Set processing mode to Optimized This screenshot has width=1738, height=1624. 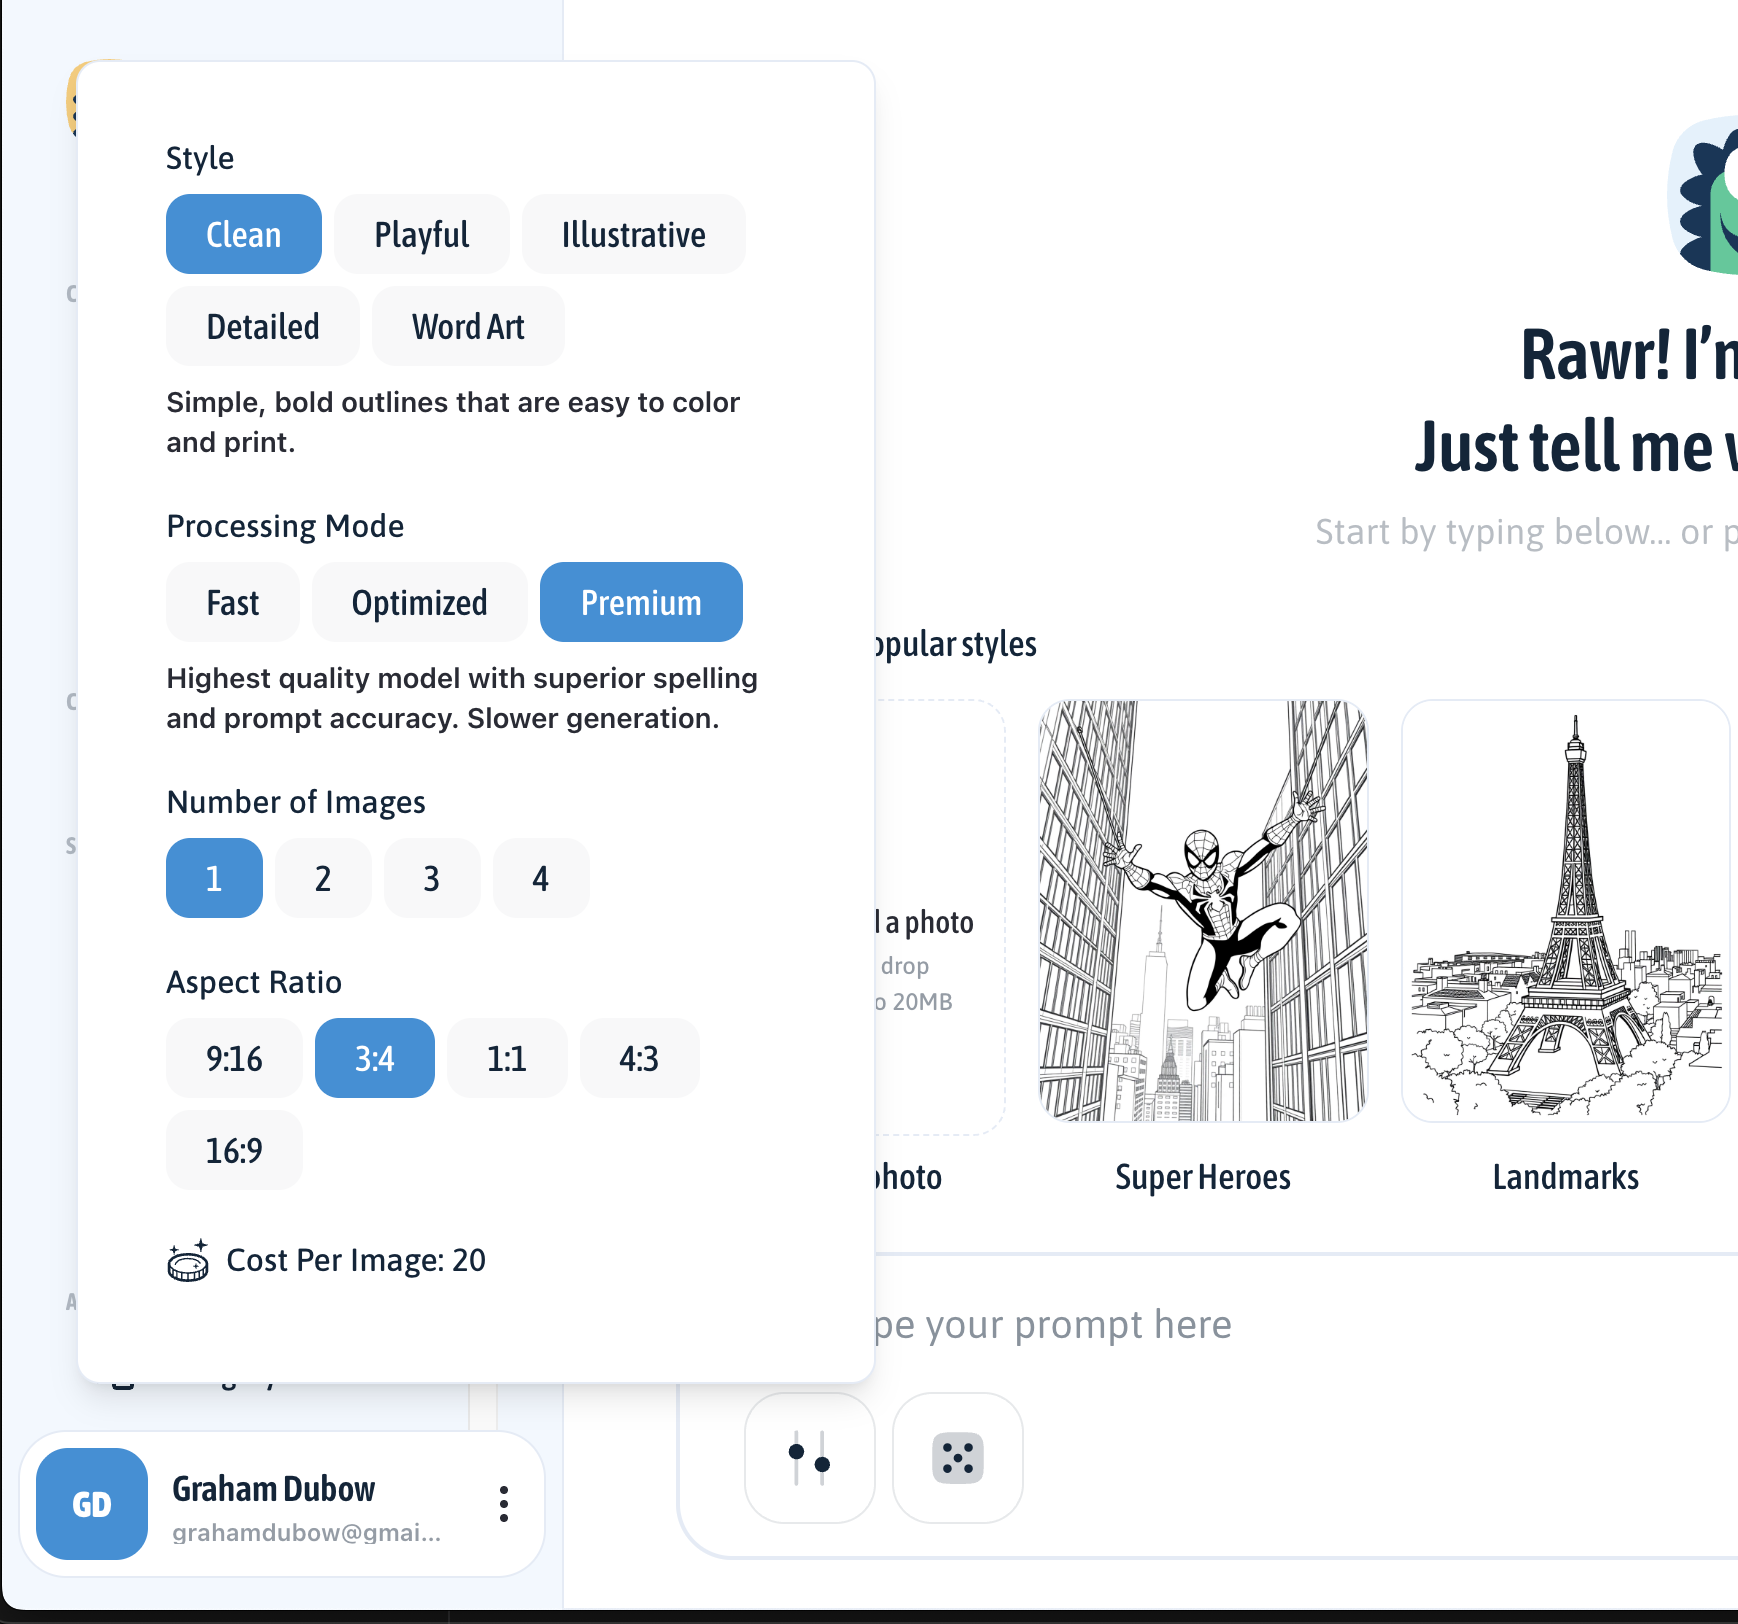(419, 603)
